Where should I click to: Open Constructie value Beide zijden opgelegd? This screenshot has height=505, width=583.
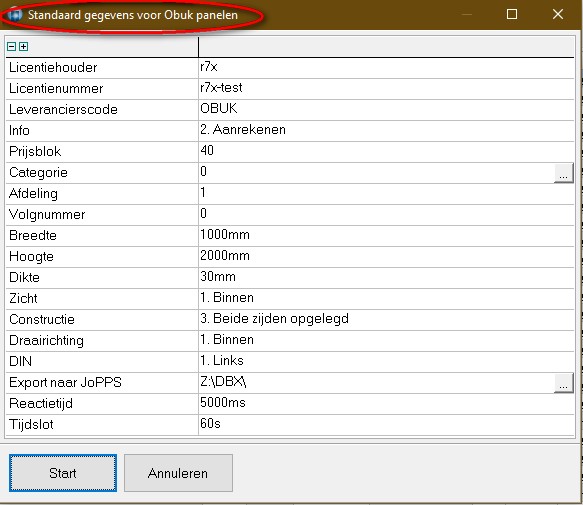click(386, 319)
